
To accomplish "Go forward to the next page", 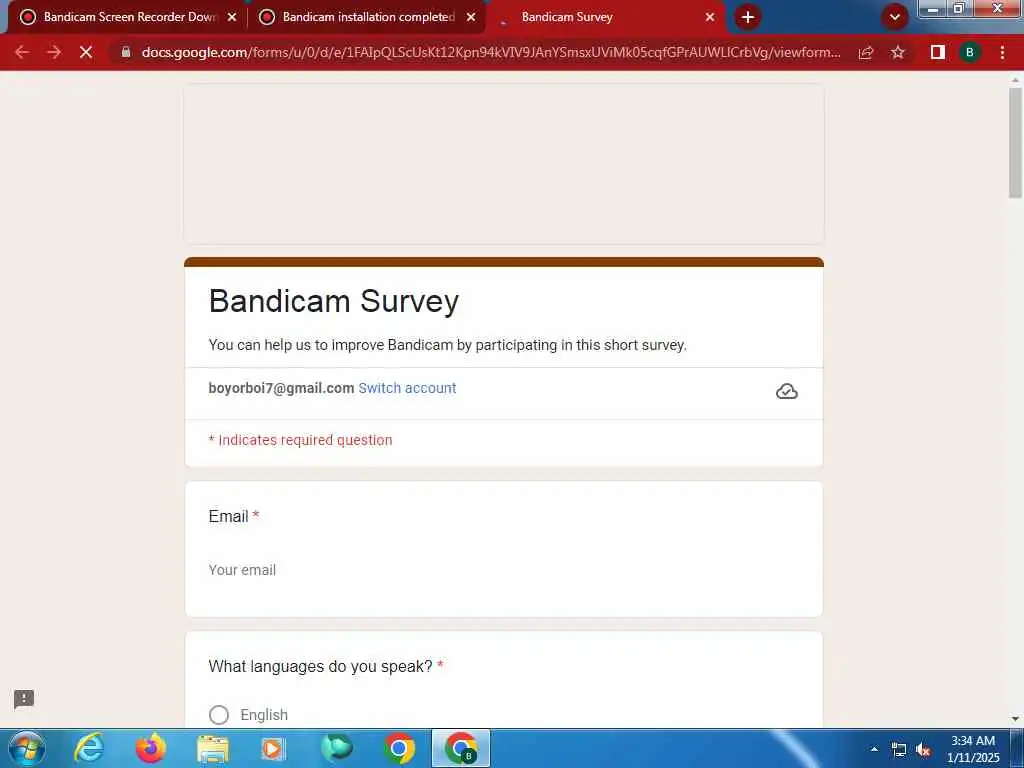I will (54, 52).
